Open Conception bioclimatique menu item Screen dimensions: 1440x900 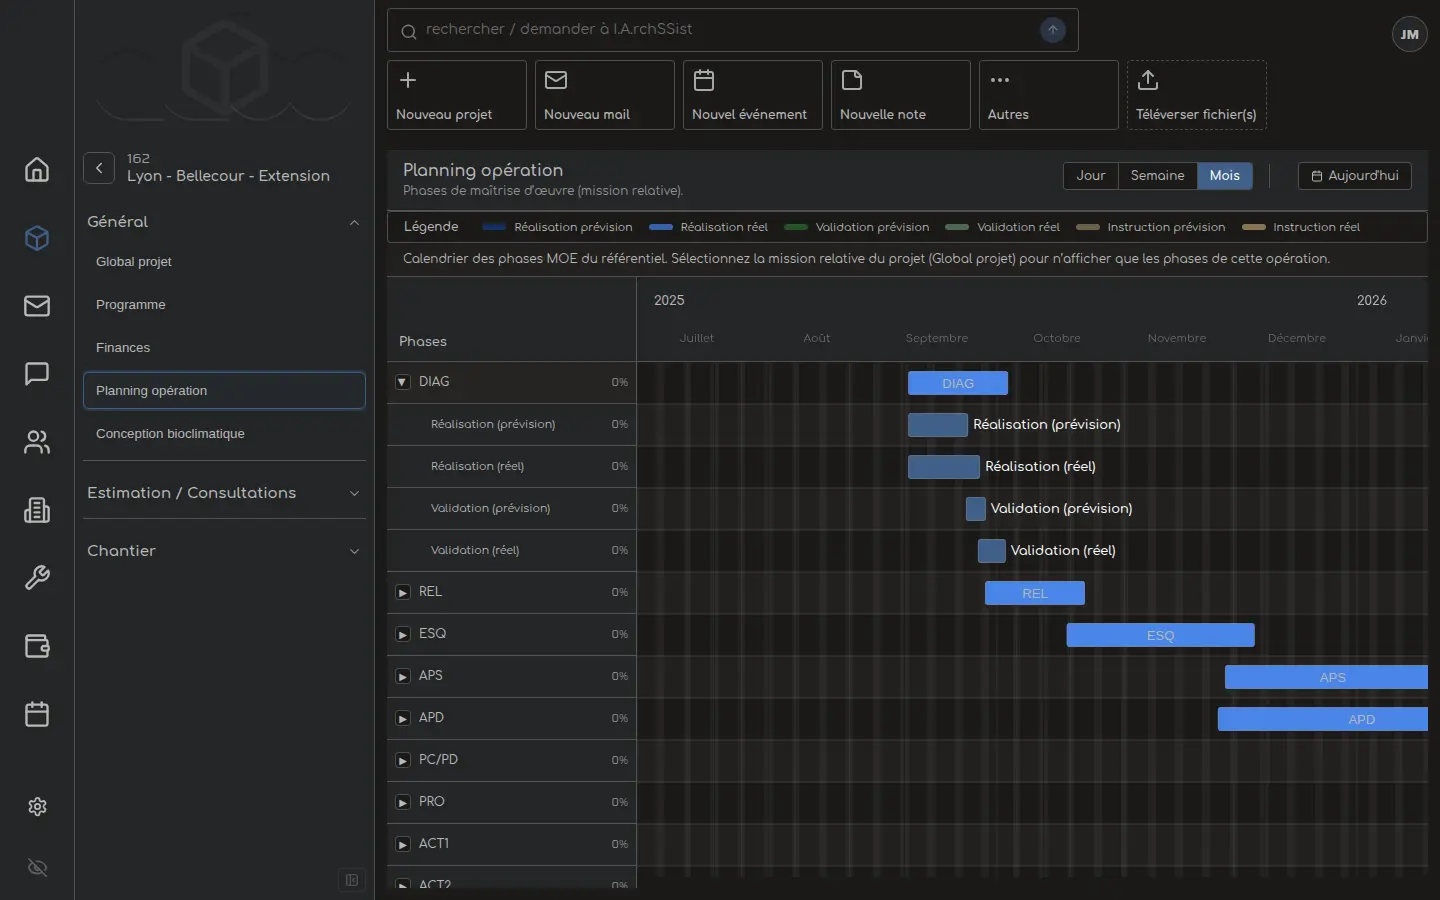[x=224, y=434]
